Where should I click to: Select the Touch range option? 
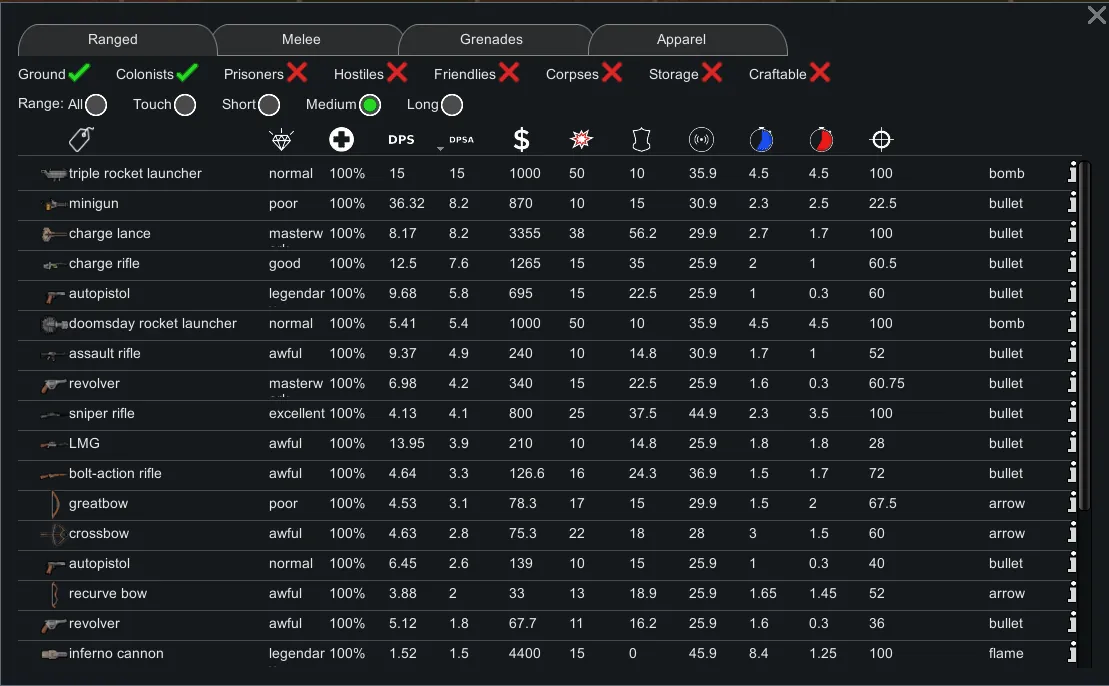(185, 105)
